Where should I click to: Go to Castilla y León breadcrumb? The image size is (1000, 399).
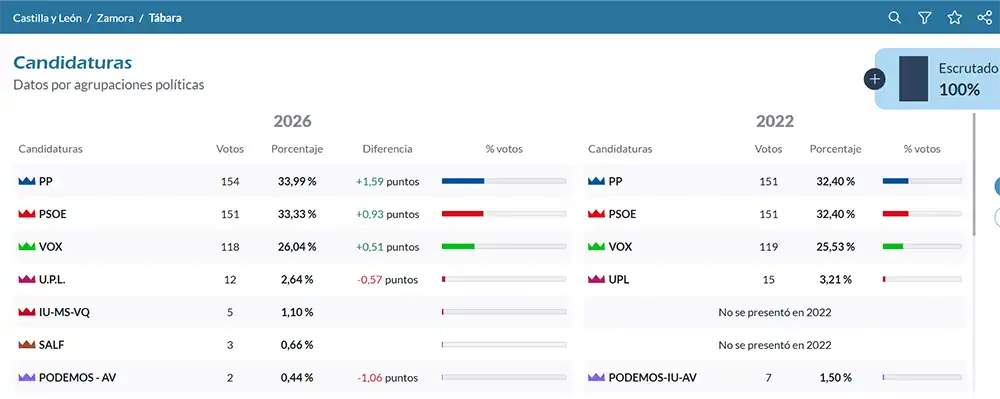point(47,18)
